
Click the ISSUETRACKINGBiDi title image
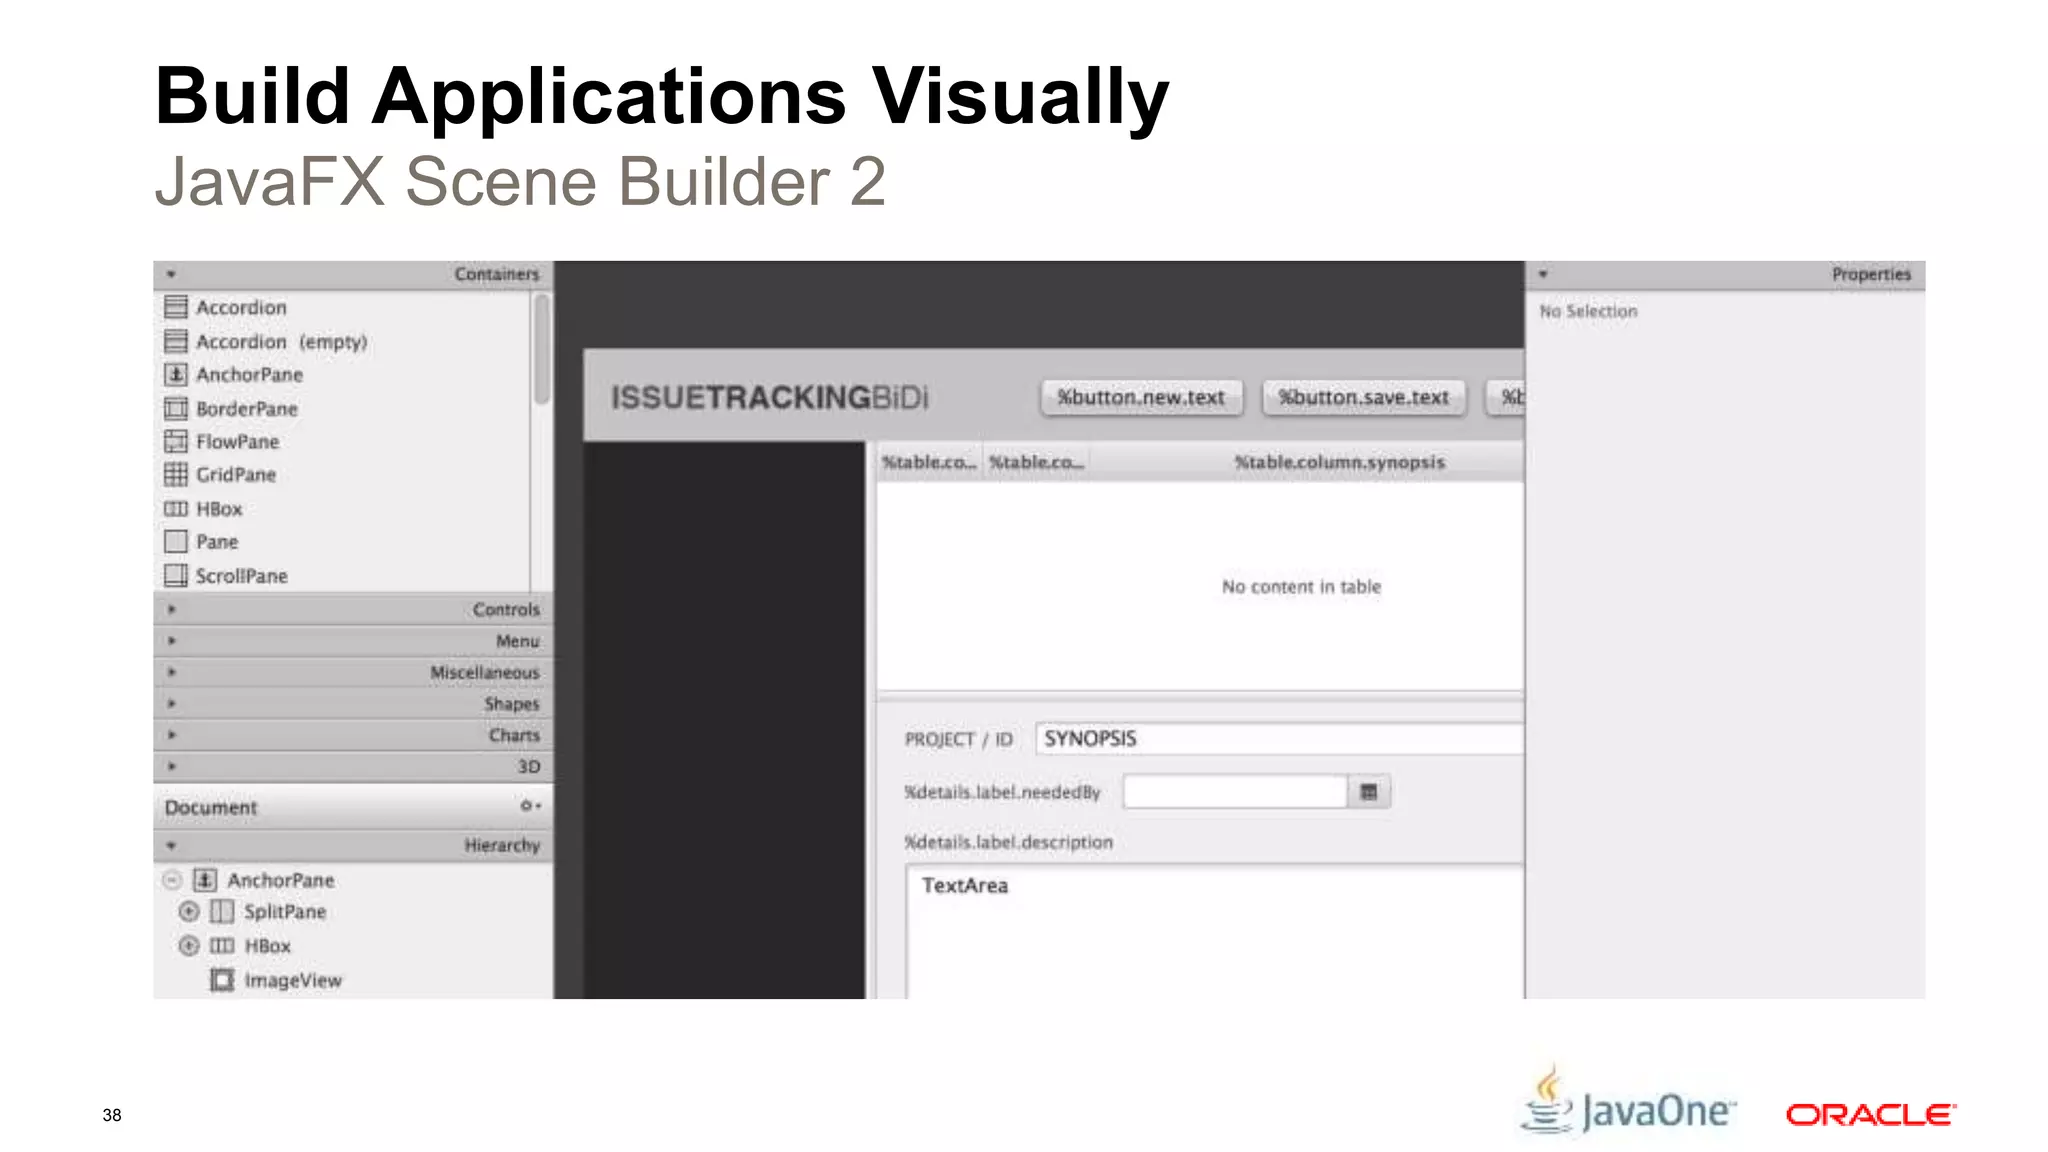(x=770, y=397)
